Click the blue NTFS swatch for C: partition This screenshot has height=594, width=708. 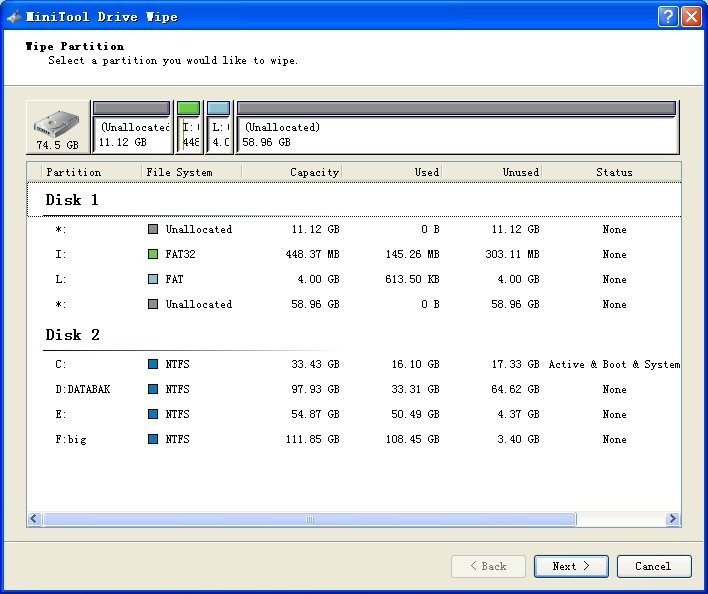[x=153, y=364]
